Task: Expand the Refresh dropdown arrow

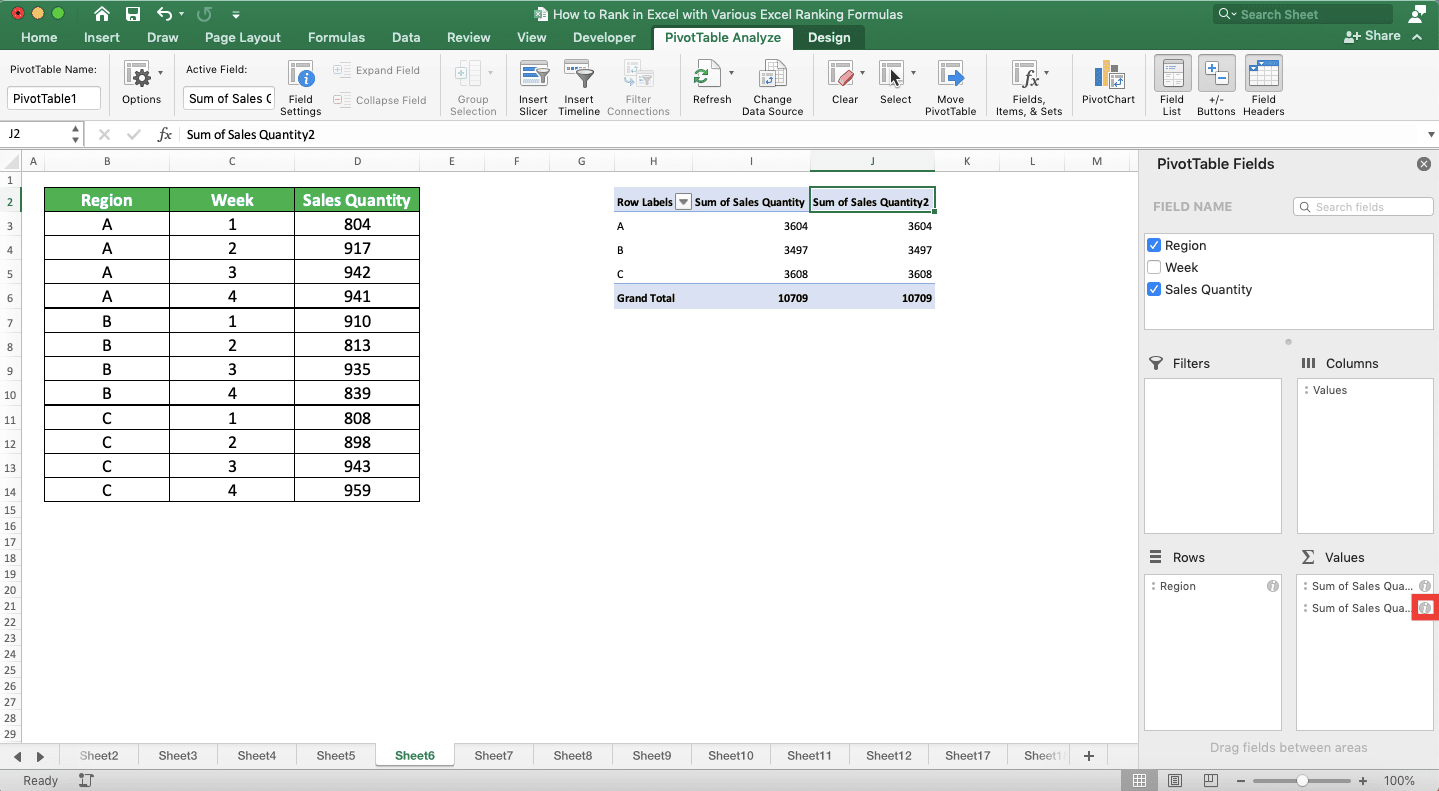Action: click(x=731, y=73)
